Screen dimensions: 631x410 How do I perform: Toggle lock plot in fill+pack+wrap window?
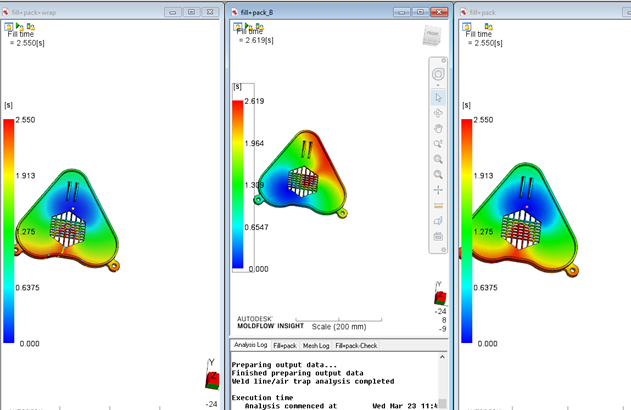(x=31, y=27)
